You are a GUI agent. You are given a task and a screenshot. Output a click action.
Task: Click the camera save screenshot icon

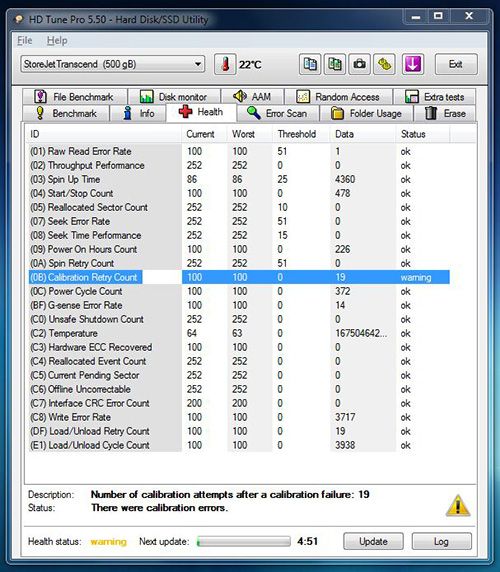pyautogui.click(x=360, y=65)
